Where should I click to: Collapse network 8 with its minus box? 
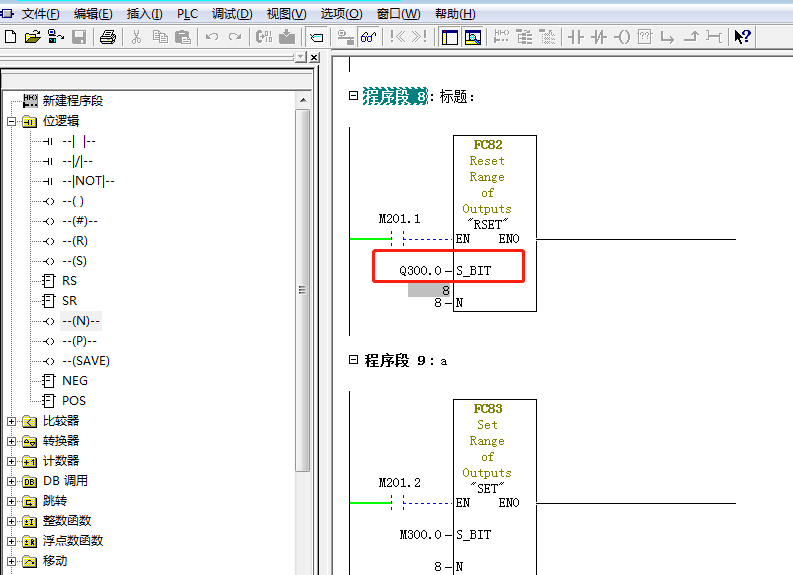(x=353, y=96)
